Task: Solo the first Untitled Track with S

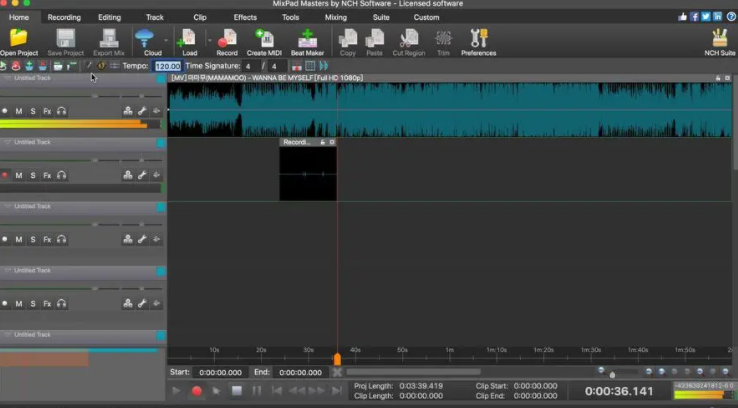Action: [x=33, y=111]
